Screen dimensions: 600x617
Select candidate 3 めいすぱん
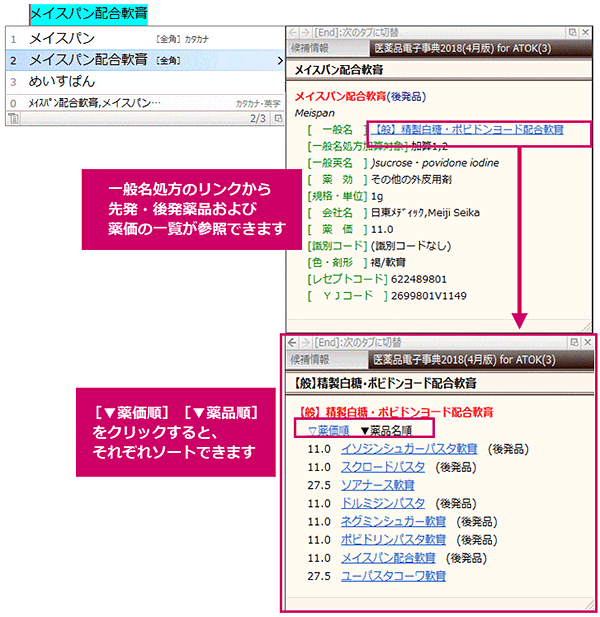pos(145,82)
